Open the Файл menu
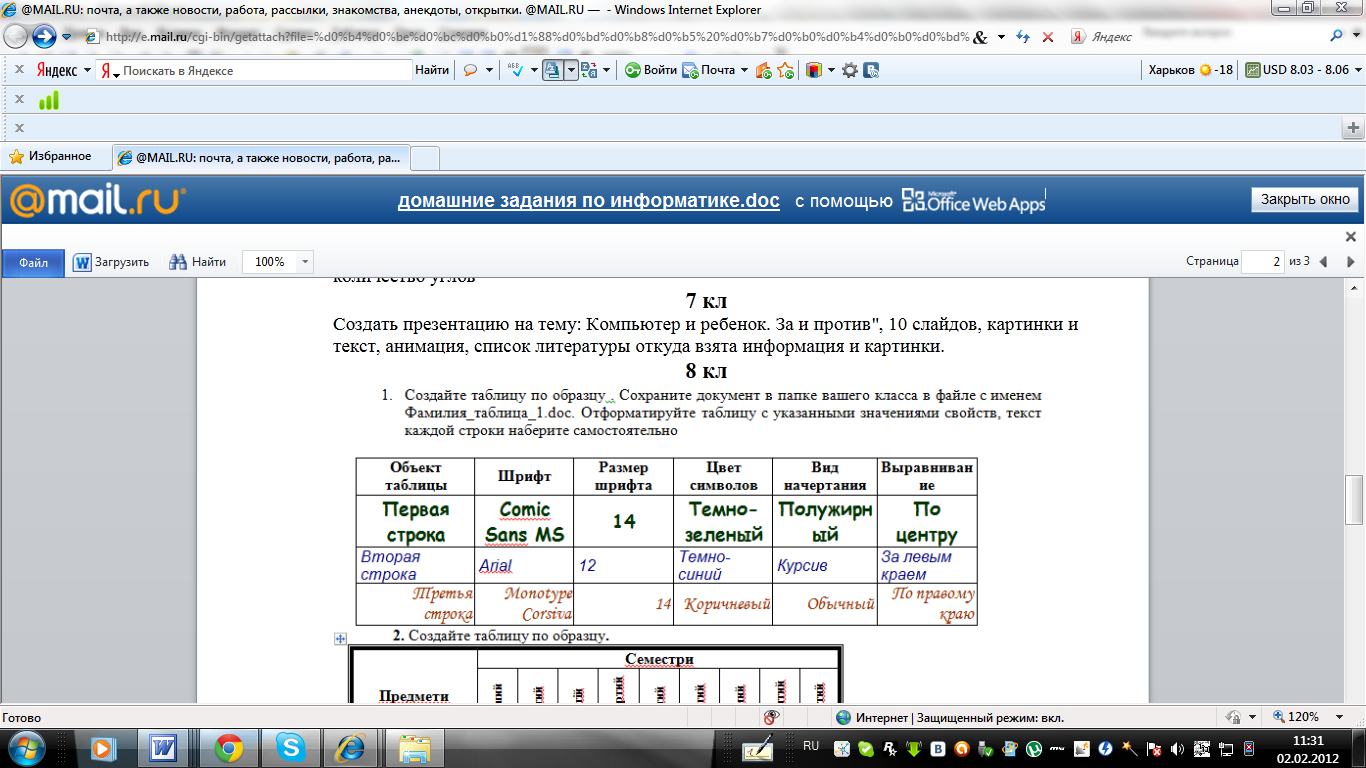The width and height of the screenshot is (1366, 768). click(x=33, y=262)
